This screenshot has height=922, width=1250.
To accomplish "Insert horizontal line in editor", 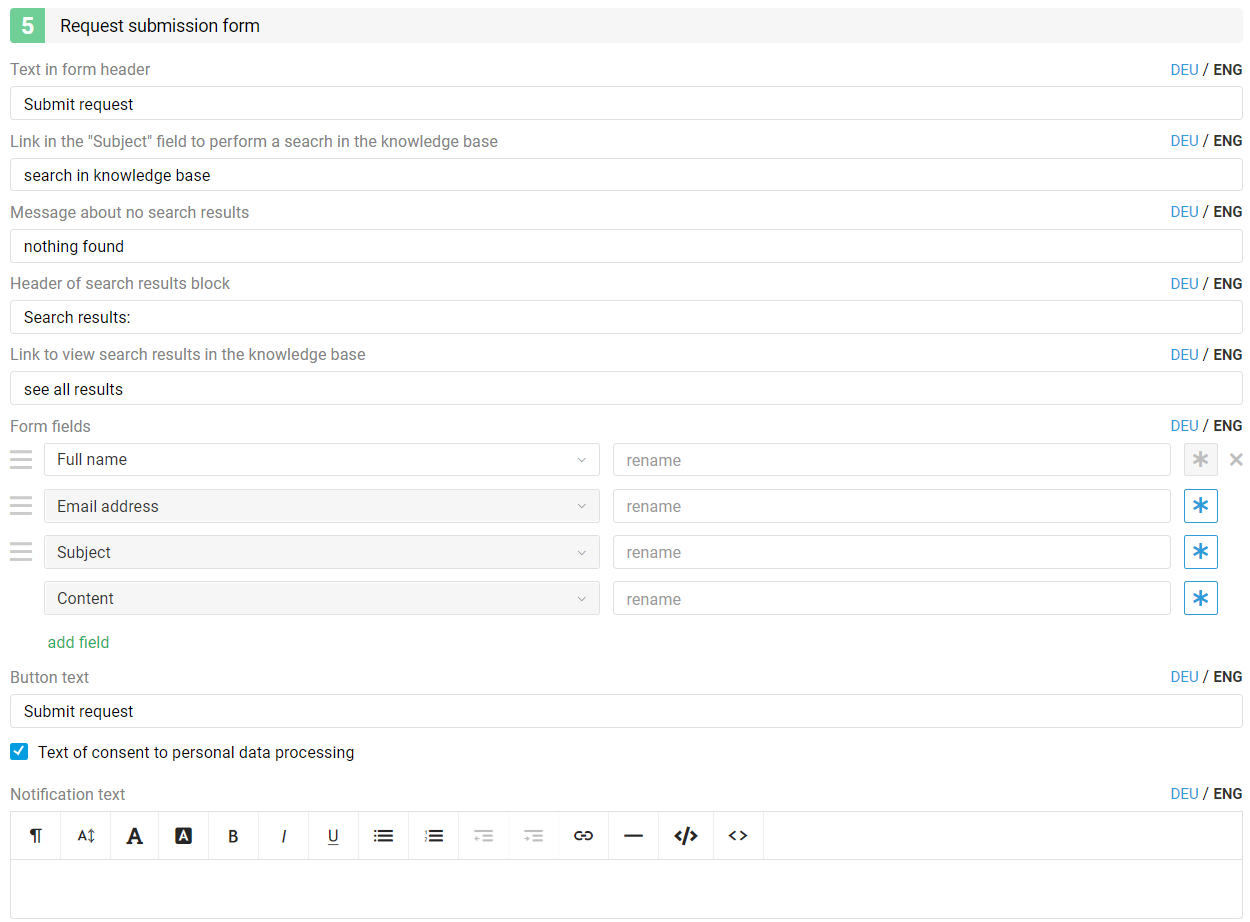I will click(x=633, y=836).
